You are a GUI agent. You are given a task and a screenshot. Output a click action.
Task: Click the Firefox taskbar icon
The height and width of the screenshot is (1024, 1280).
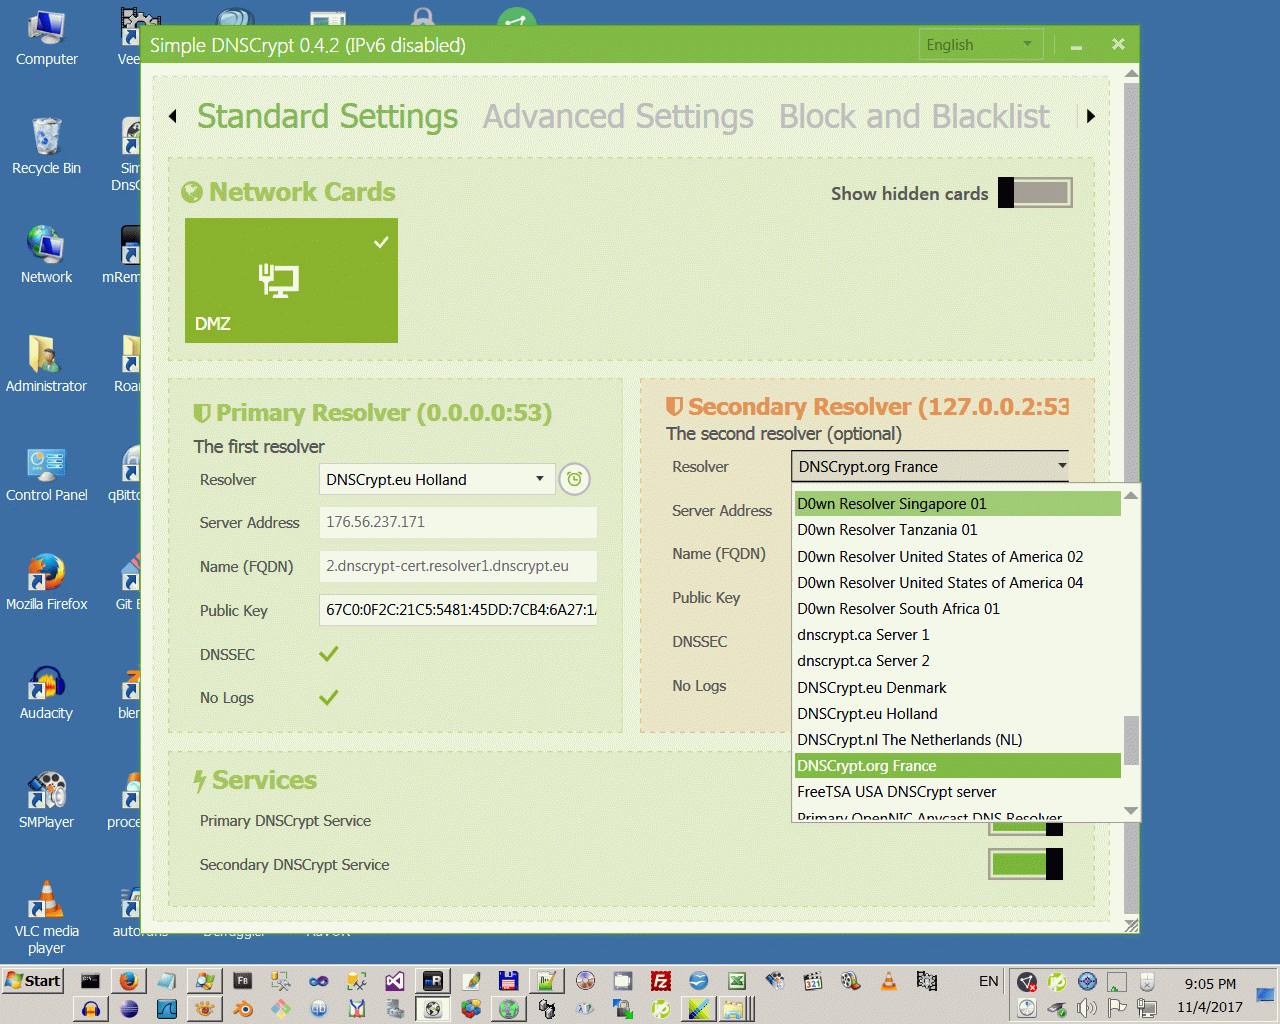coord(129,981)
